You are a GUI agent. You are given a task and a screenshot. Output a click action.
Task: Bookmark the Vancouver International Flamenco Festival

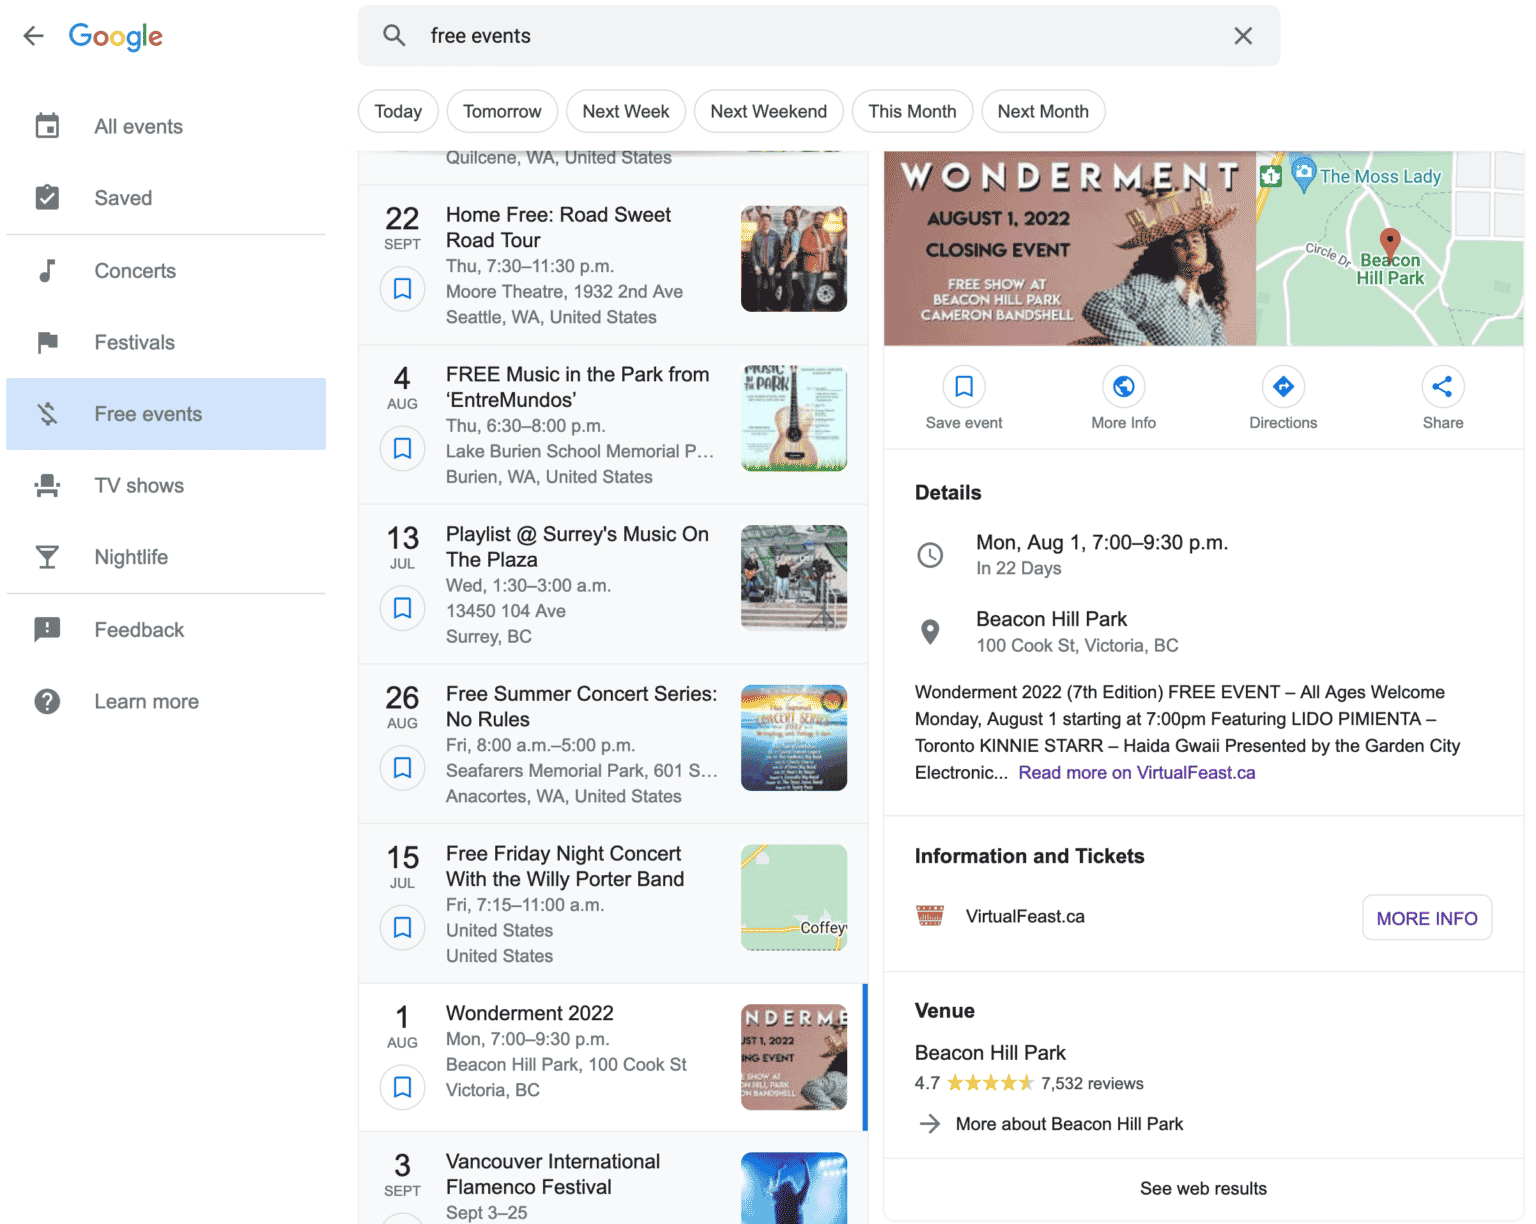pyautogui.click(x=402, y=1218)
